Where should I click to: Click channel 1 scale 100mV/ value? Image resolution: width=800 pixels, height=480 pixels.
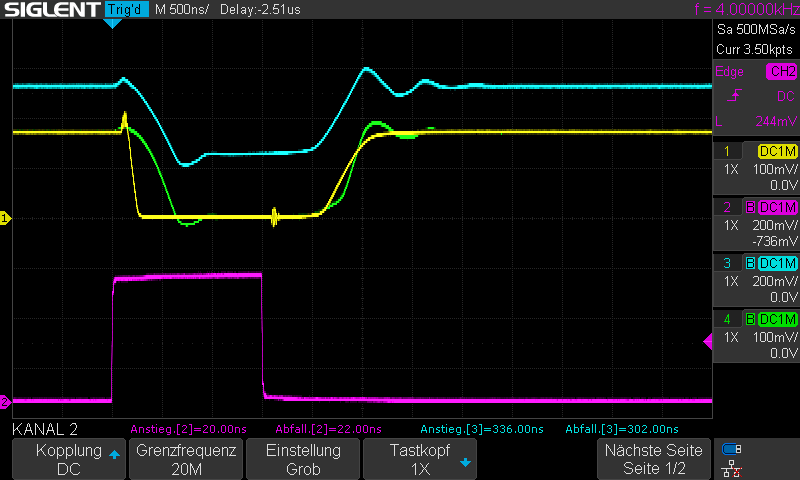[775, 169]
